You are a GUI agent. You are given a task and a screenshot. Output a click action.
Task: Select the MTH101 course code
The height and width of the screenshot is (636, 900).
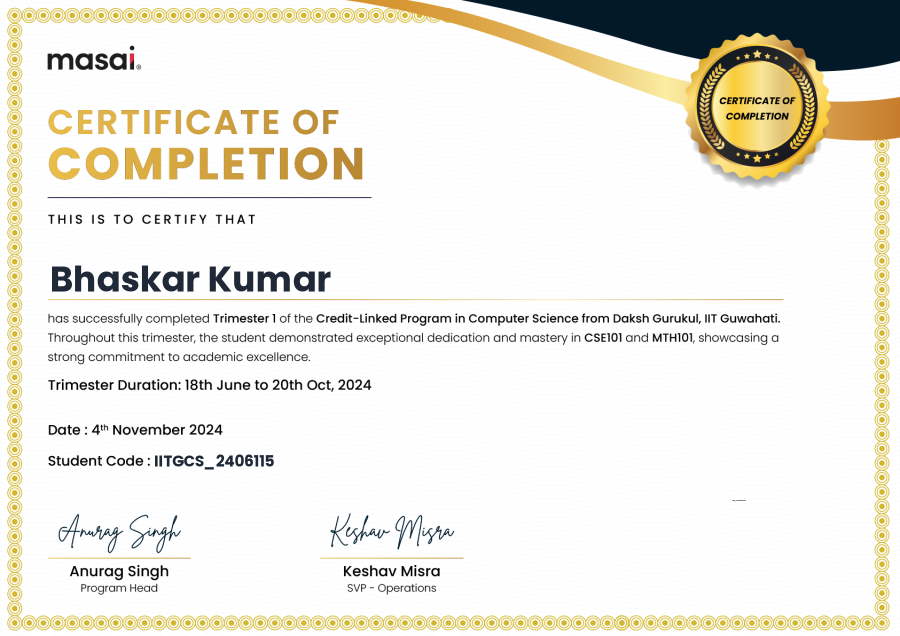pos(671,338)
